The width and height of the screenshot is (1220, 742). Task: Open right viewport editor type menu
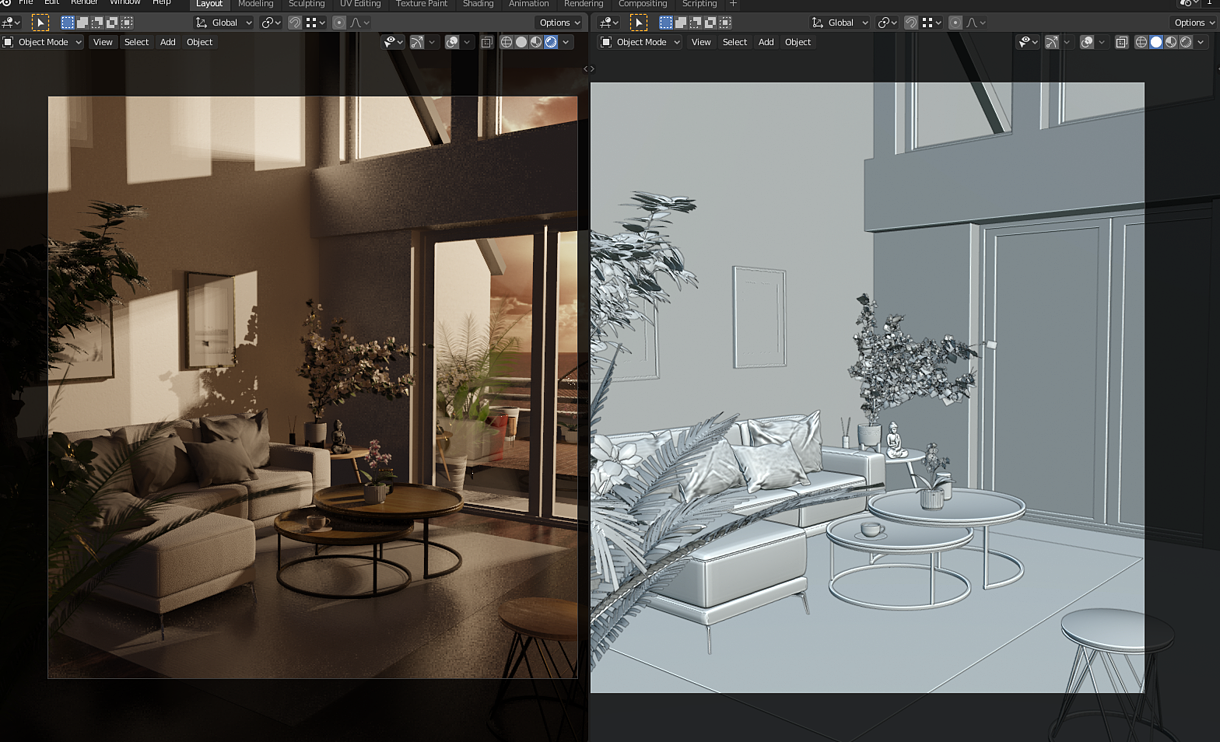tap(609, 22)
